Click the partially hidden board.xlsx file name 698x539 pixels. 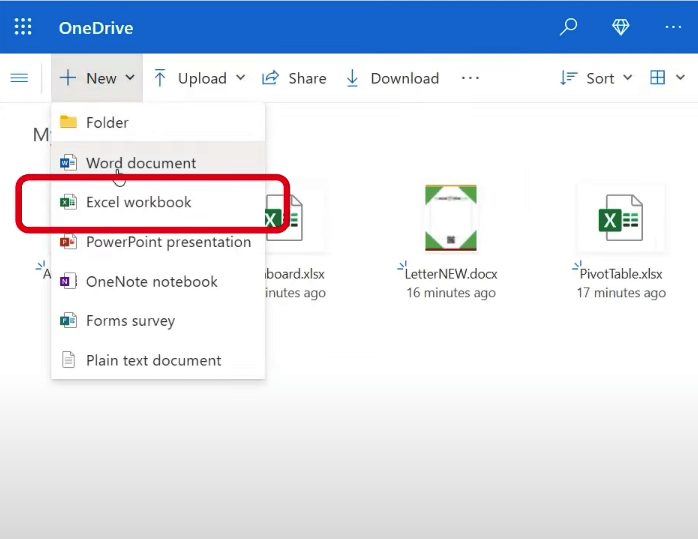point(295,274)
